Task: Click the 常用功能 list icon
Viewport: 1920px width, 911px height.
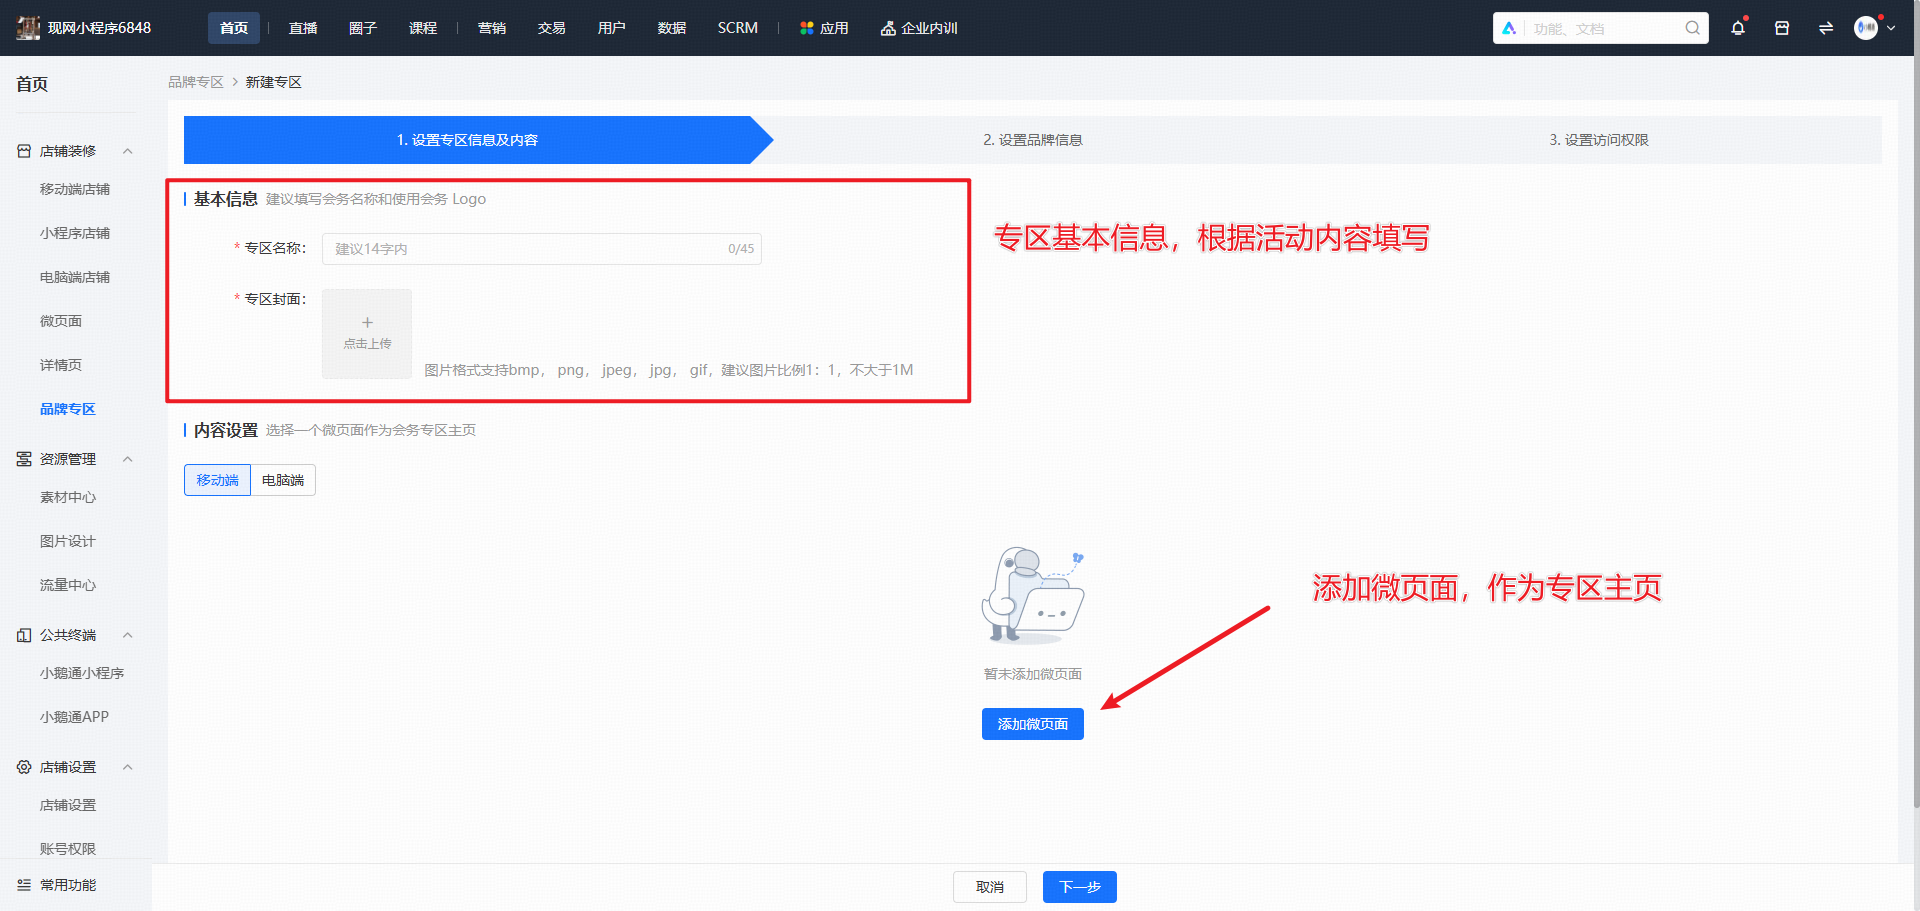Action: click(x=24, y=885)
